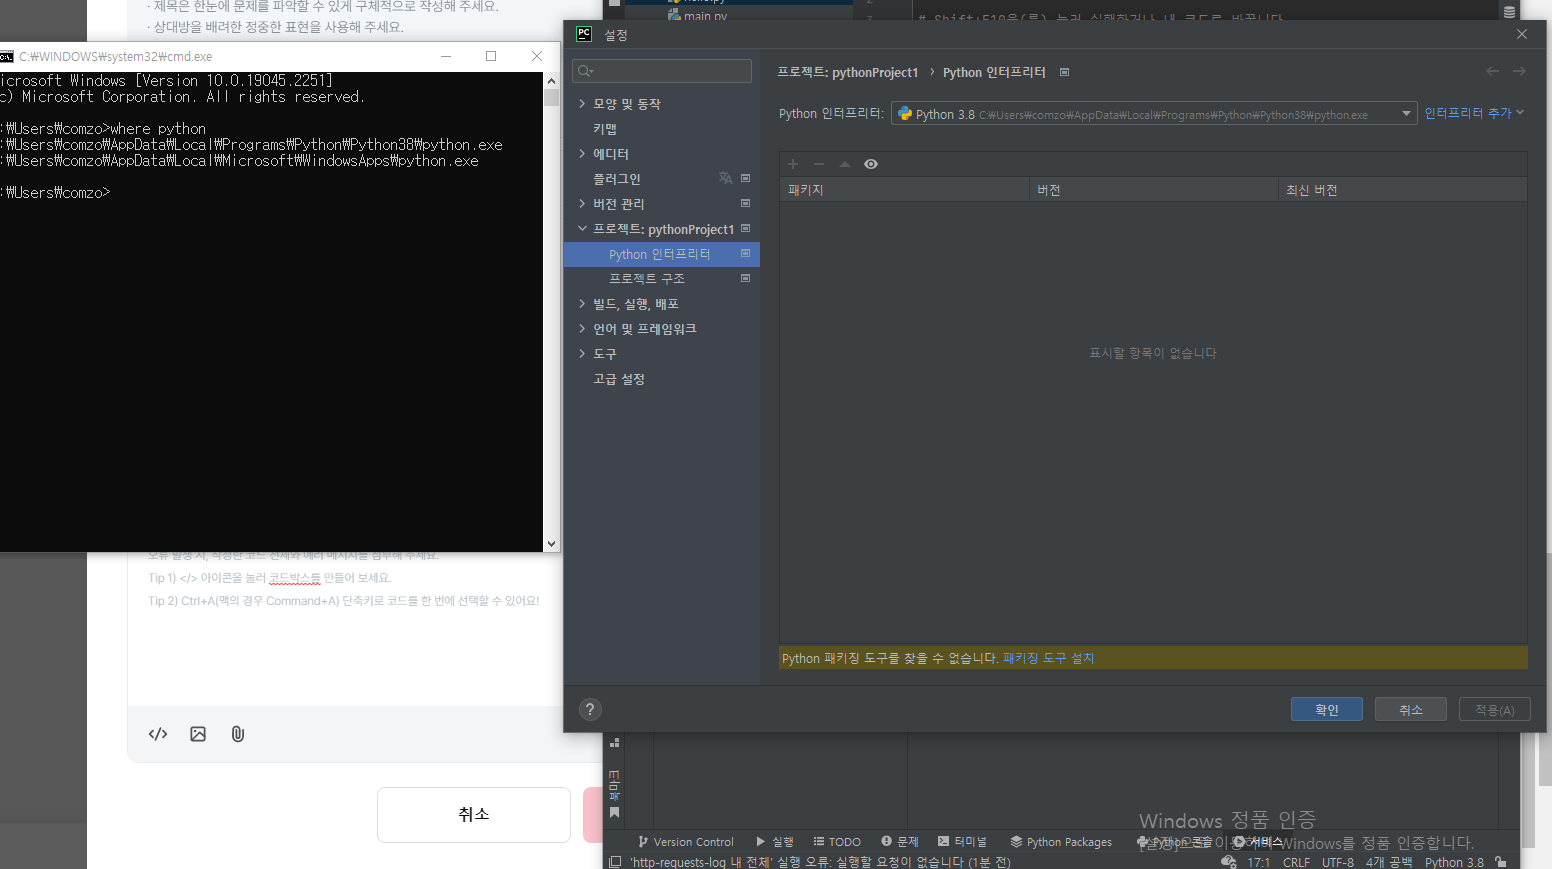Viewport: 1552px width, 869px height.
Task: Go forward with the settings forward arrow
Action: 1519,71
